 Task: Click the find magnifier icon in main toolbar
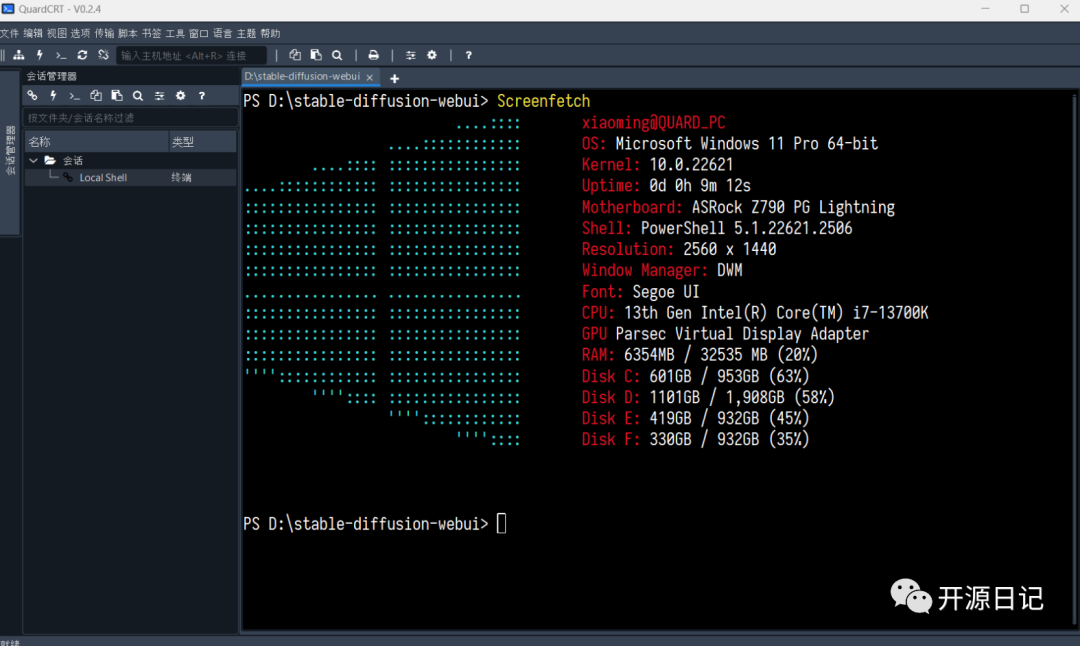(337, 55)
